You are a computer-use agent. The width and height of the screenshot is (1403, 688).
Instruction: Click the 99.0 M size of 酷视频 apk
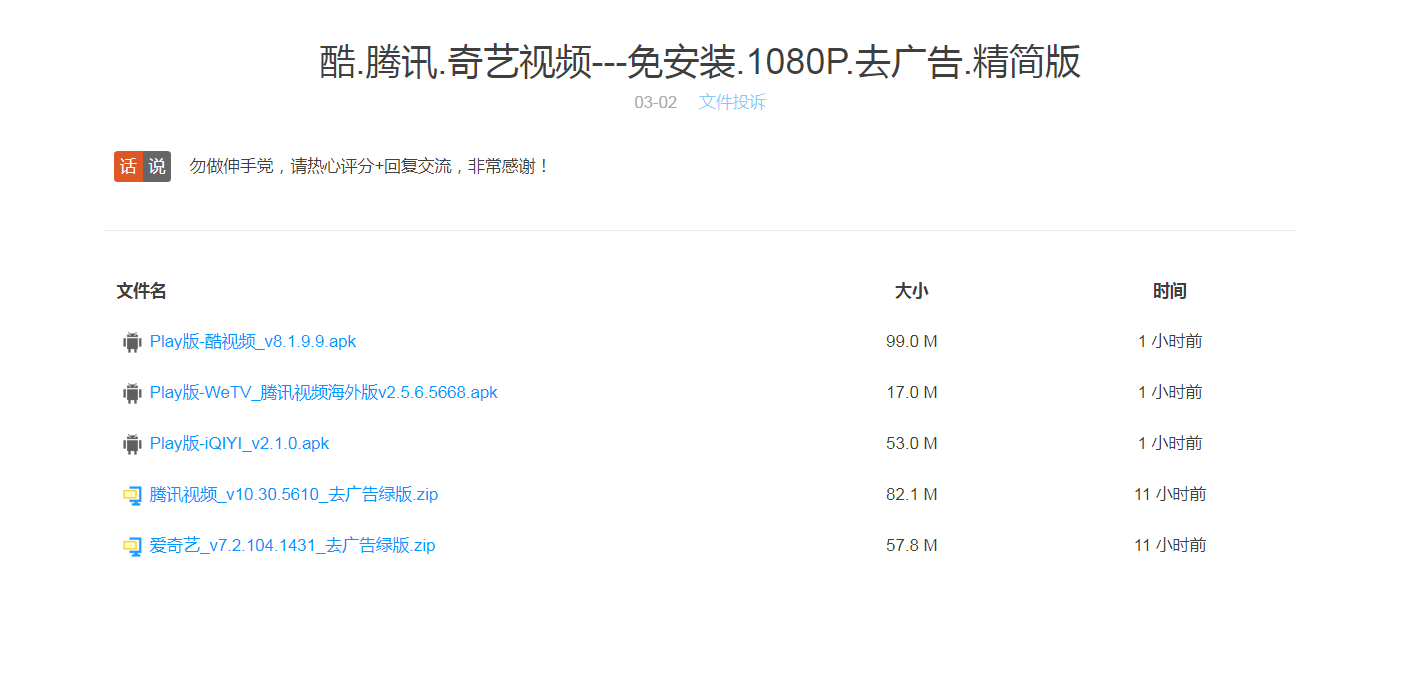pos(911,341)
